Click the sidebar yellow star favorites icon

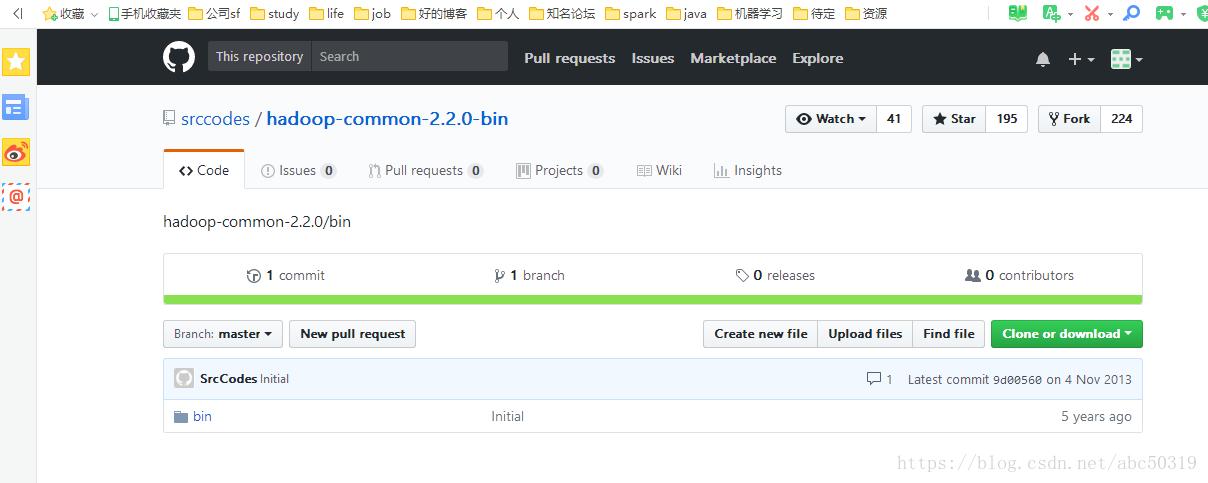[16, 63]
